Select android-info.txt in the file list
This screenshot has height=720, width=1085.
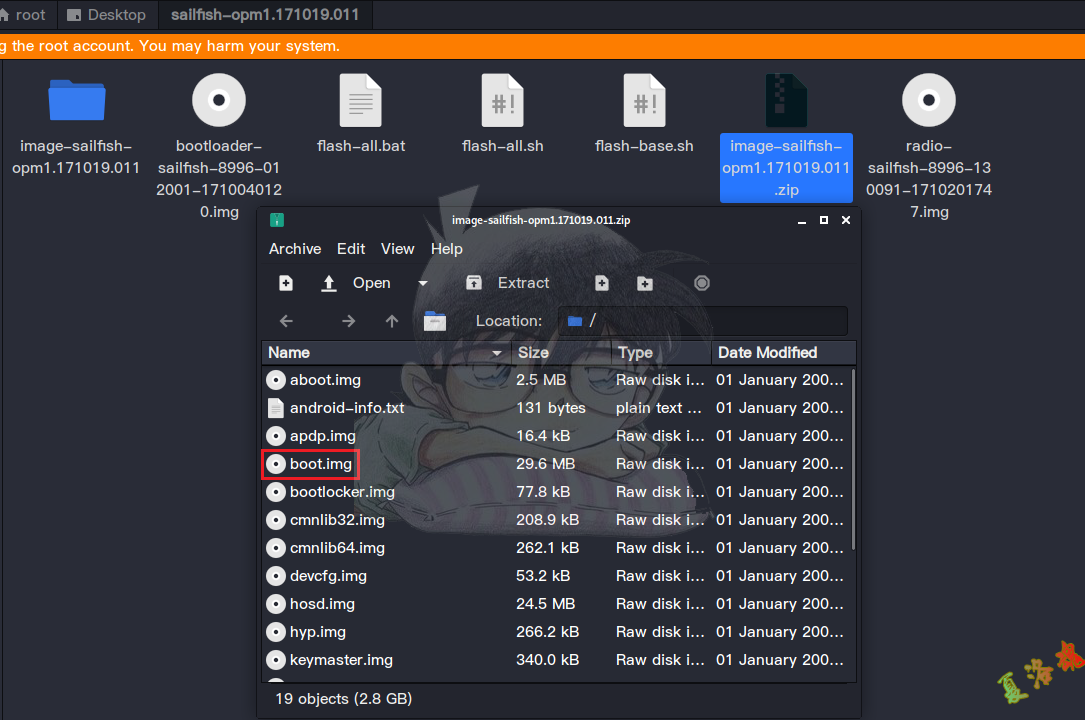346,408
